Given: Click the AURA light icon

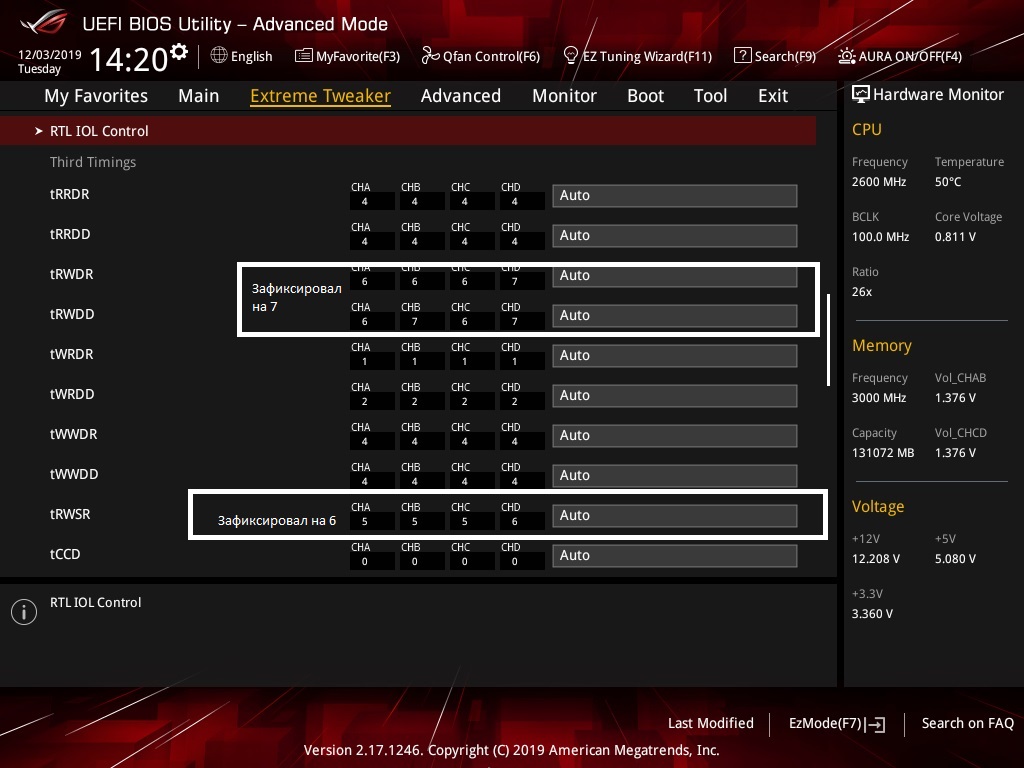Looking at the screenshot, I should [x=846, y=56].
